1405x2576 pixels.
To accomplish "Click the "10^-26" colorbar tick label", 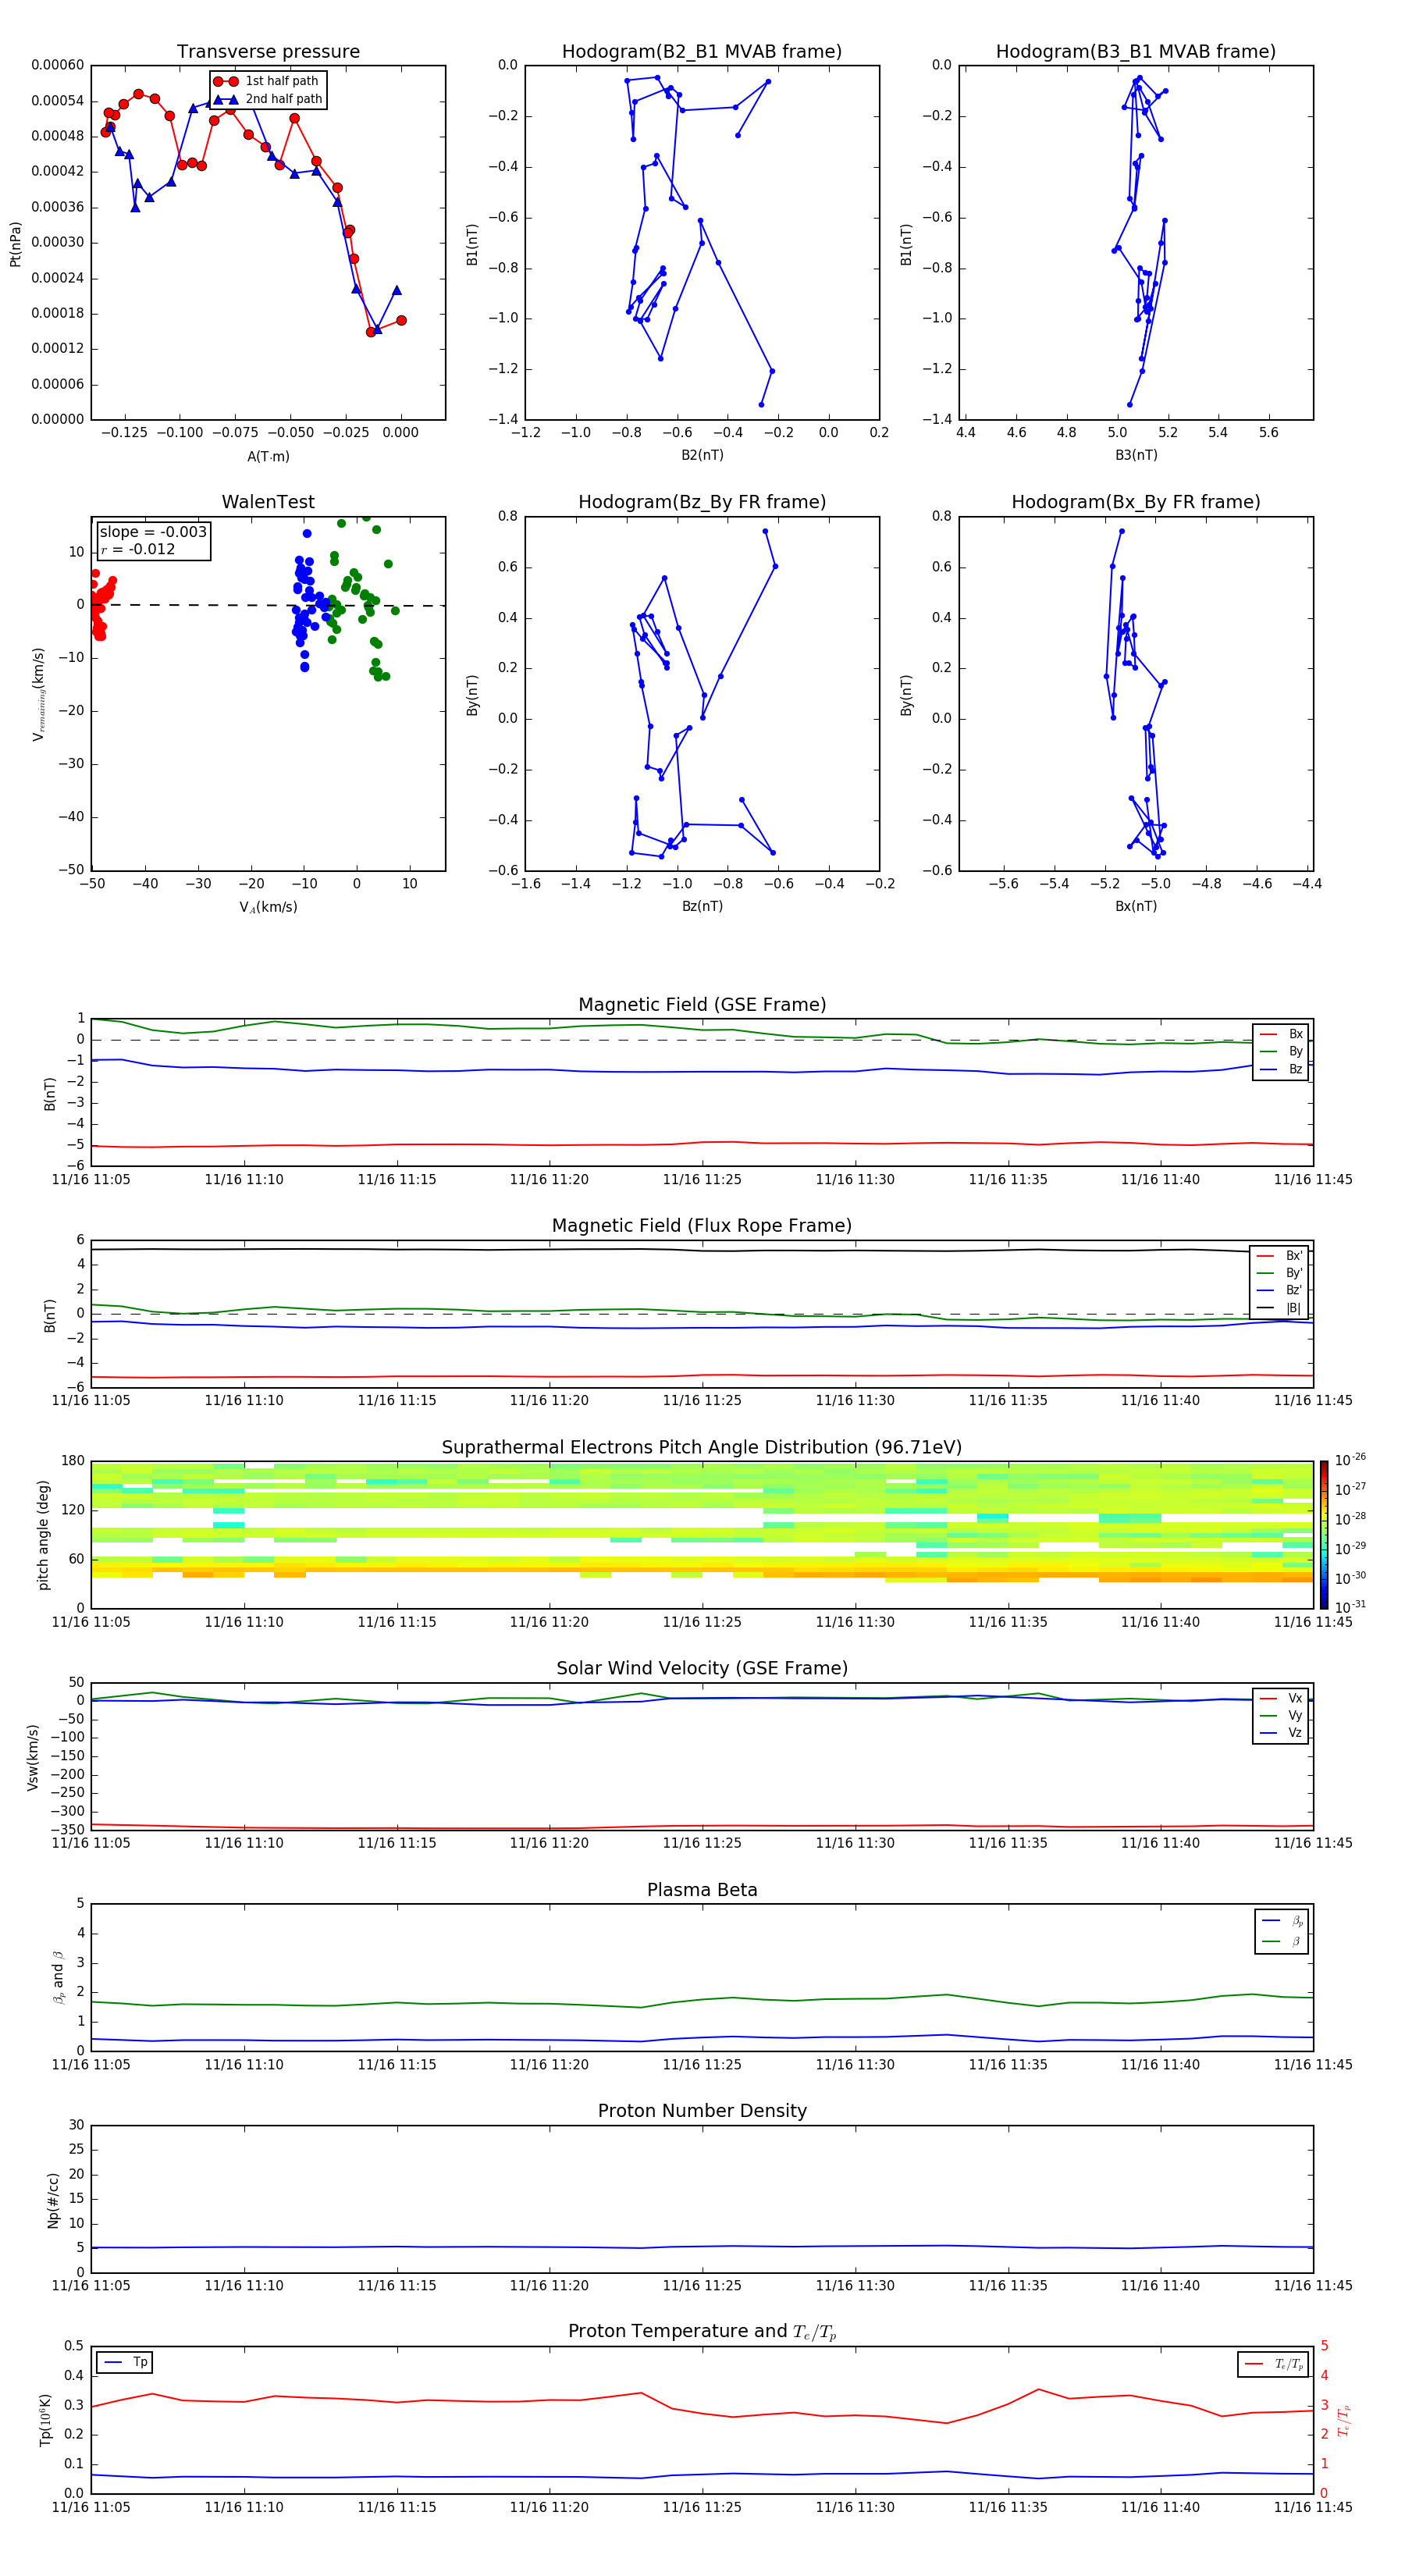I will pos(1350,1460).
